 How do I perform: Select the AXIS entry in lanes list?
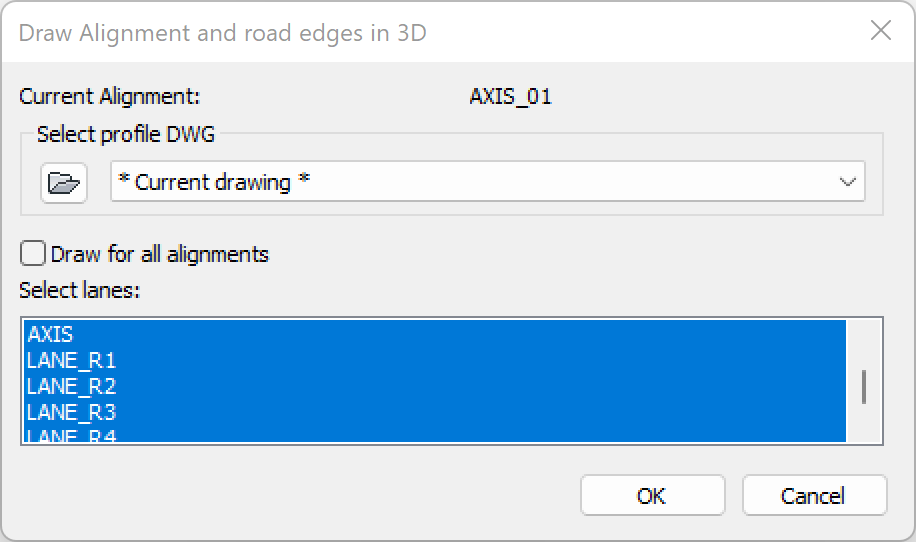pyautogui.click(x=50, y=334)
